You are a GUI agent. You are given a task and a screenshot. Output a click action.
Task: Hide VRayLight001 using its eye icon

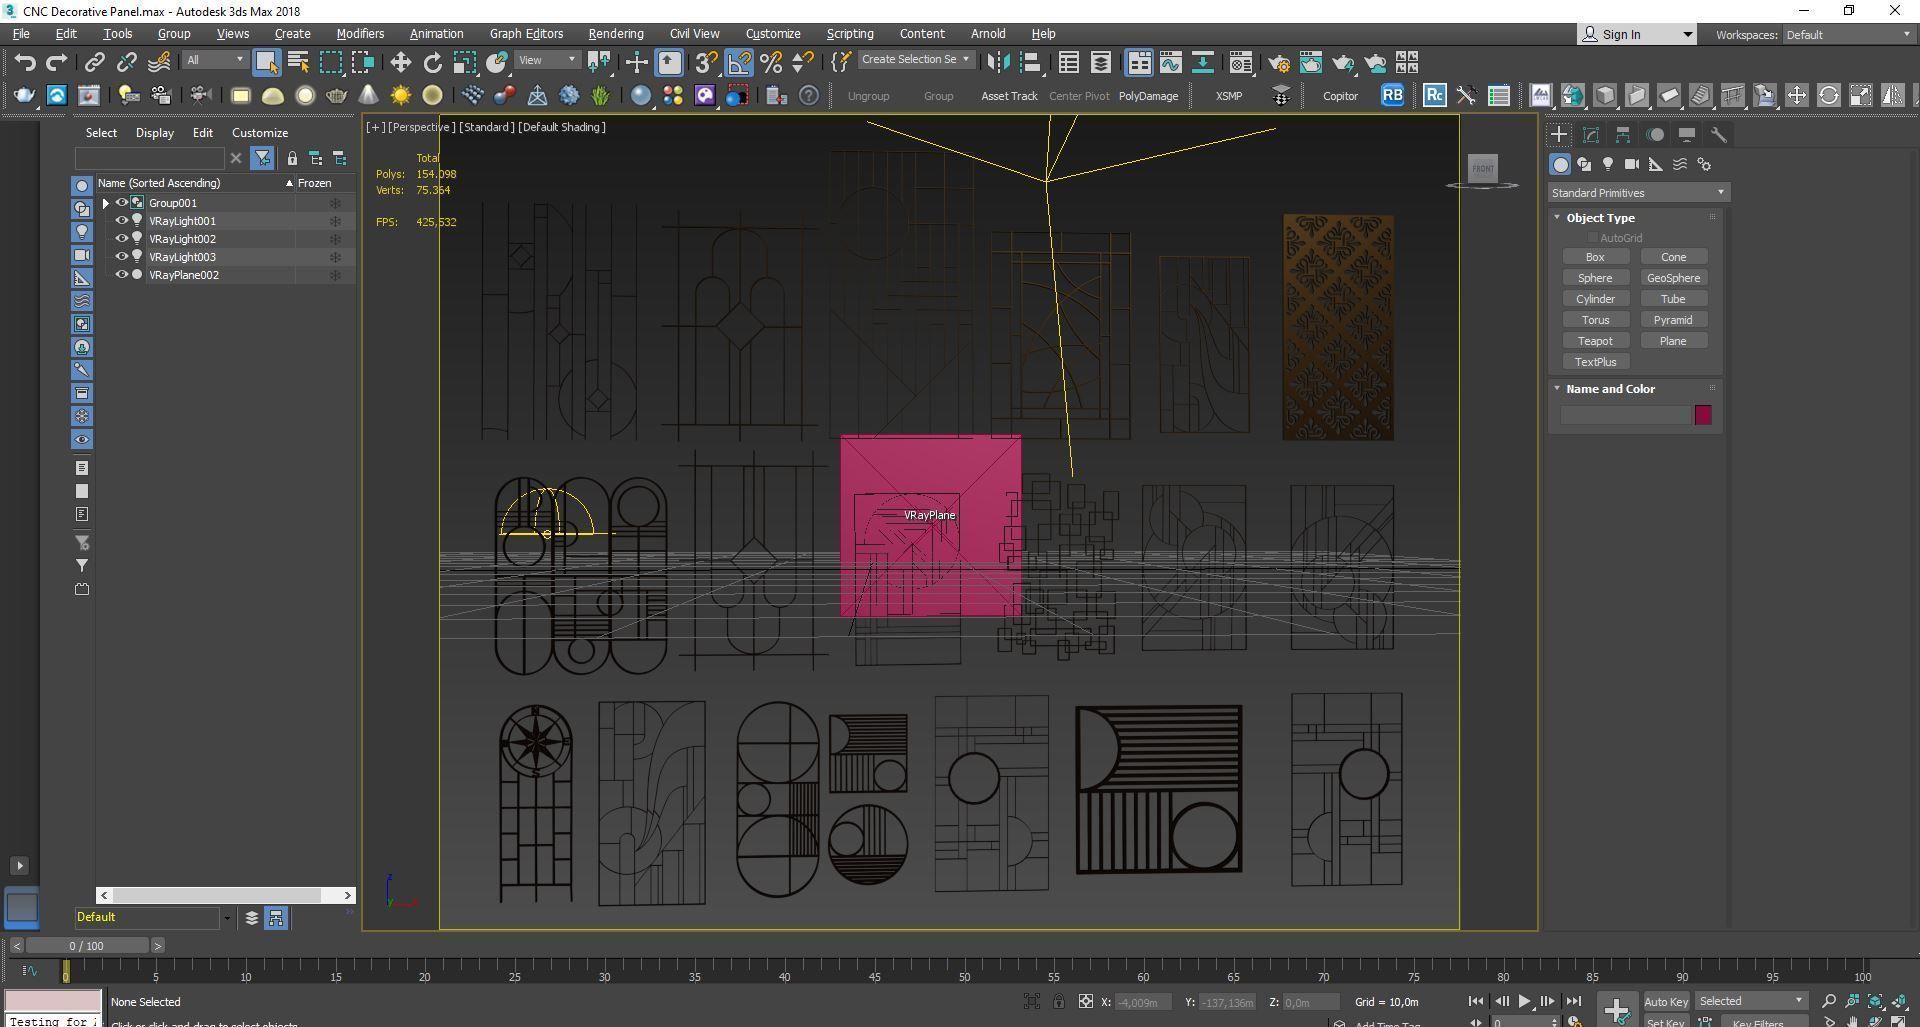coord(121,221)
